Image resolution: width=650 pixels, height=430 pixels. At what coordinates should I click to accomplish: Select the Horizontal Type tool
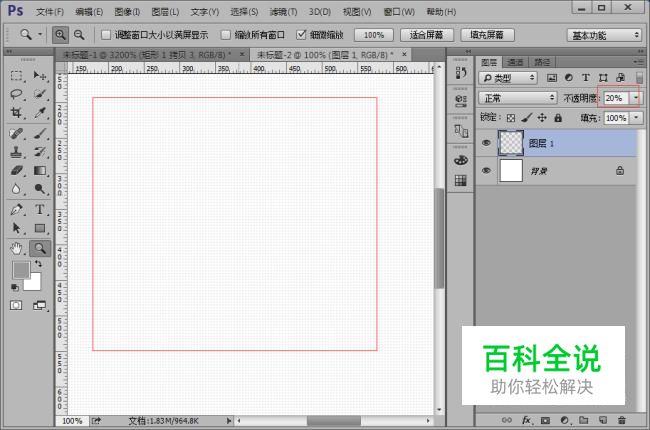[40, 209]
